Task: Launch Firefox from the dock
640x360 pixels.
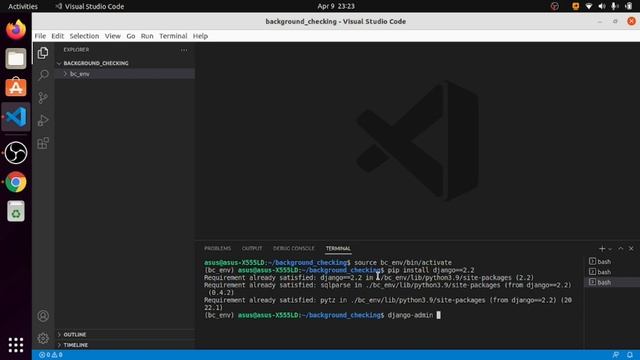Action: coord(16,29)
